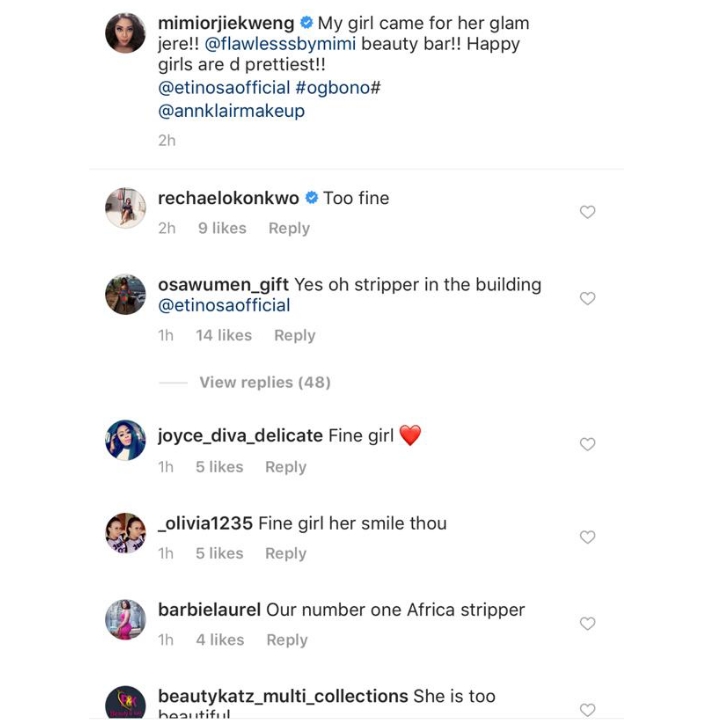Like rechaelokonkwo's "Too fine" comment
The height and width of the screenshot is (720, 720).
(x=588, y=212)
